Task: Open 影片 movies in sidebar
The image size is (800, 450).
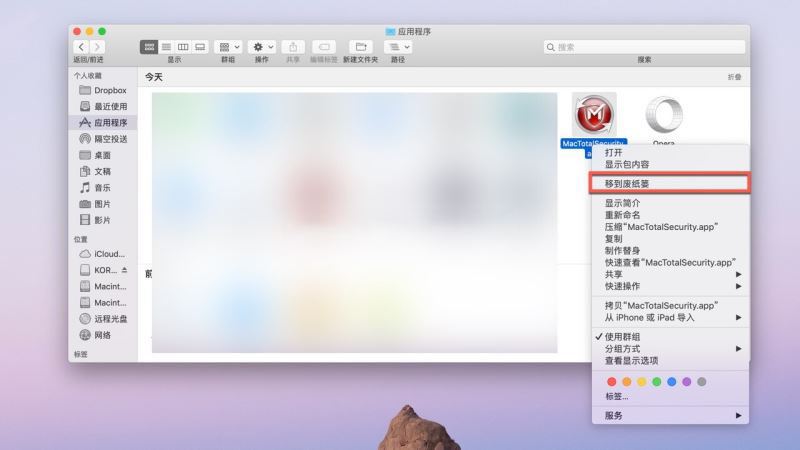Action: (103, 220)
